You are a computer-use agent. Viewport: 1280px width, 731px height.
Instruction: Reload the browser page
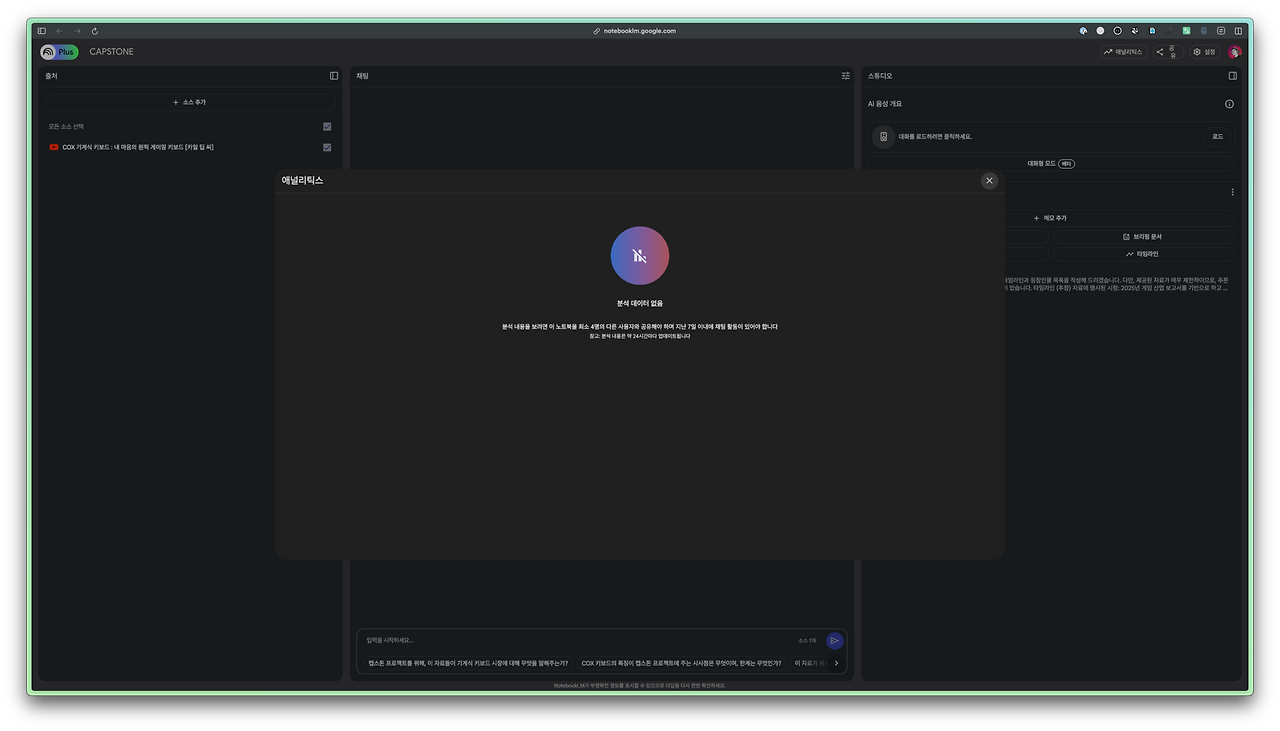95,31
